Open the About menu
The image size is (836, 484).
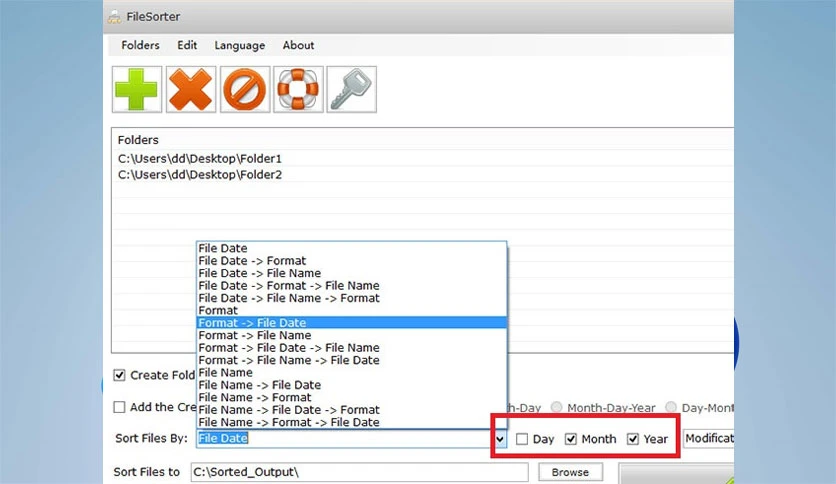298,45
